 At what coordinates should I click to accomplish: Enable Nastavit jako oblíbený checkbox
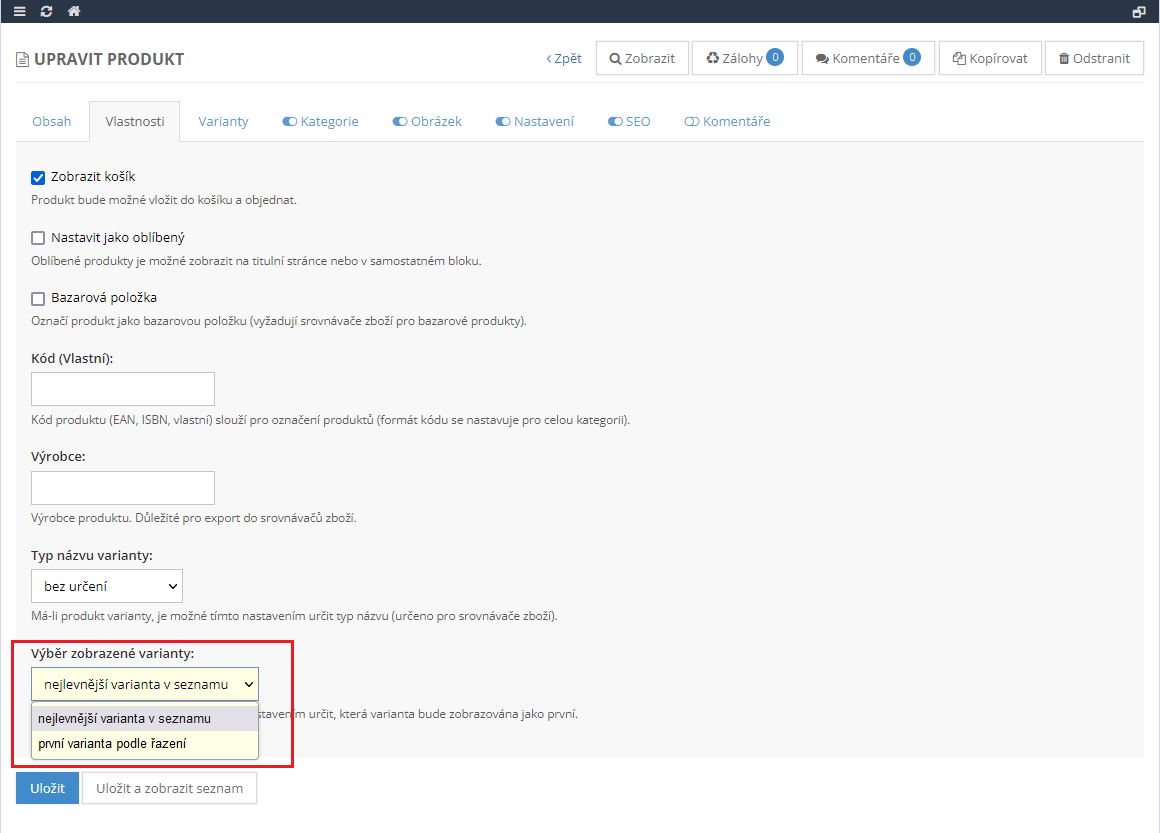[x=39, y=238]
